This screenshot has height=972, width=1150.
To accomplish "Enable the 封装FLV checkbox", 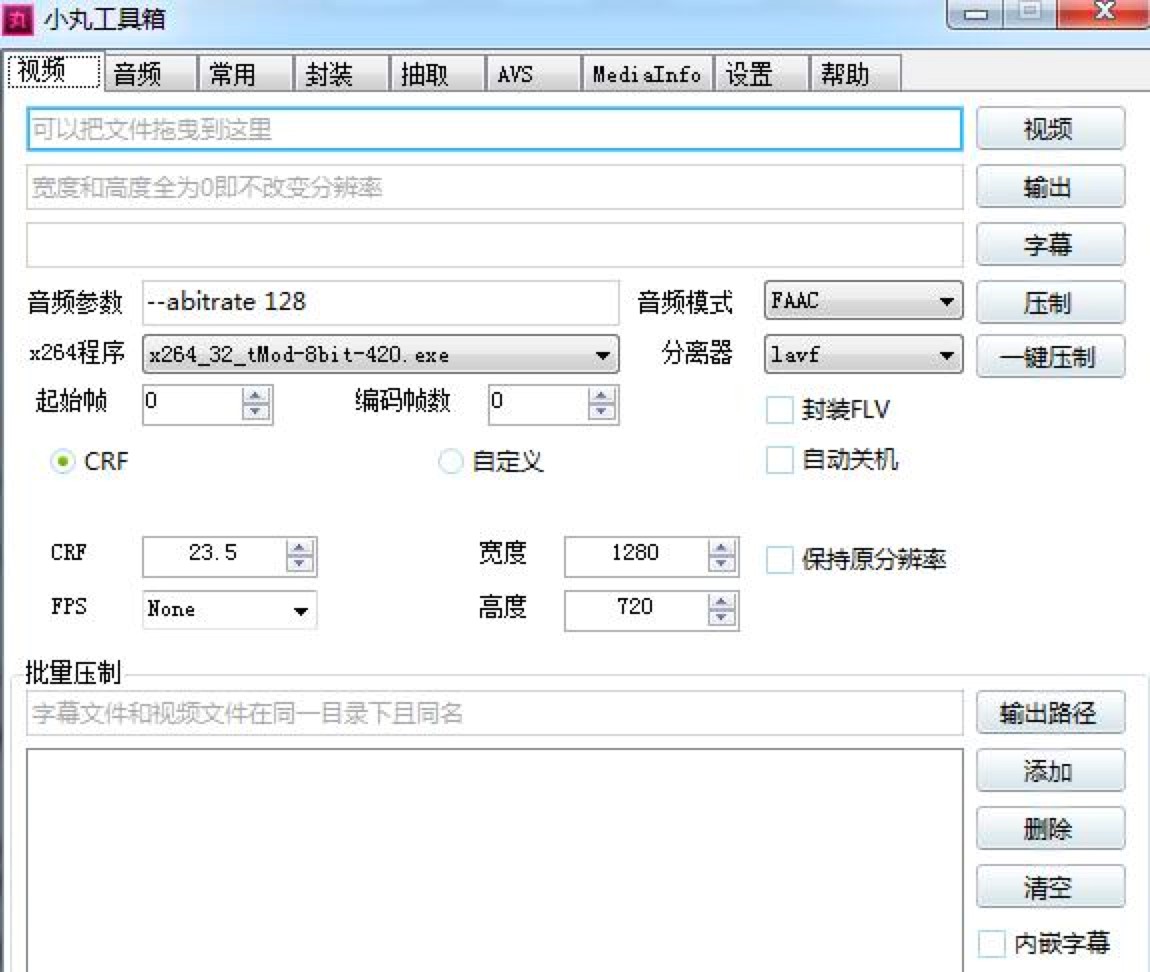I will coord(778,409).
